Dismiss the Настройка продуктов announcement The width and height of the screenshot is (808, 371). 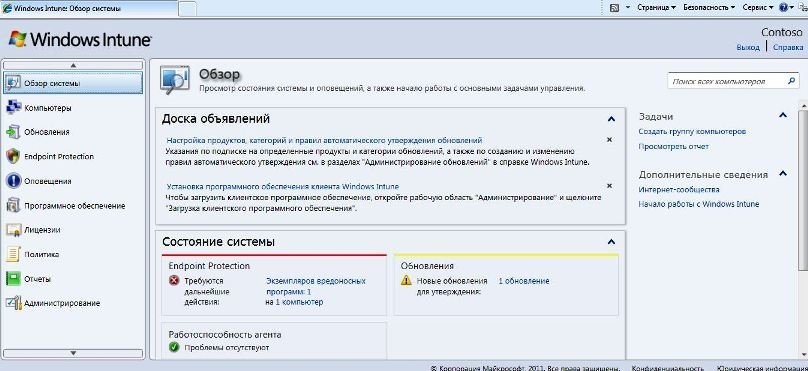click(609, 140)
